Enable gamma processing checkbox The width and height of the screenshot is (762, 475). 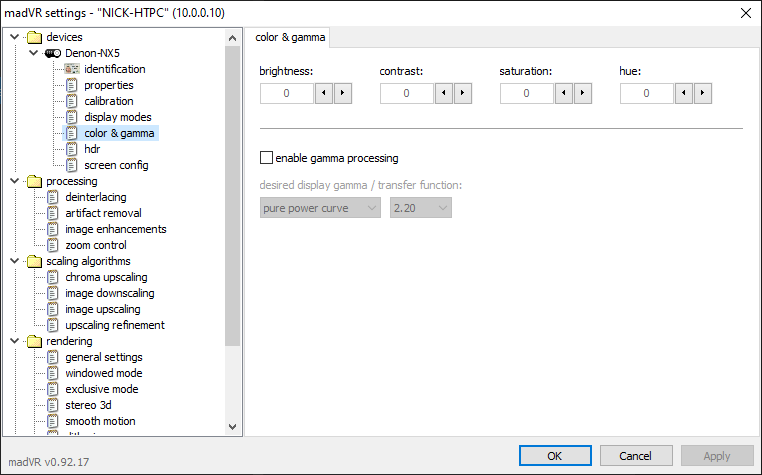[266, 158]
